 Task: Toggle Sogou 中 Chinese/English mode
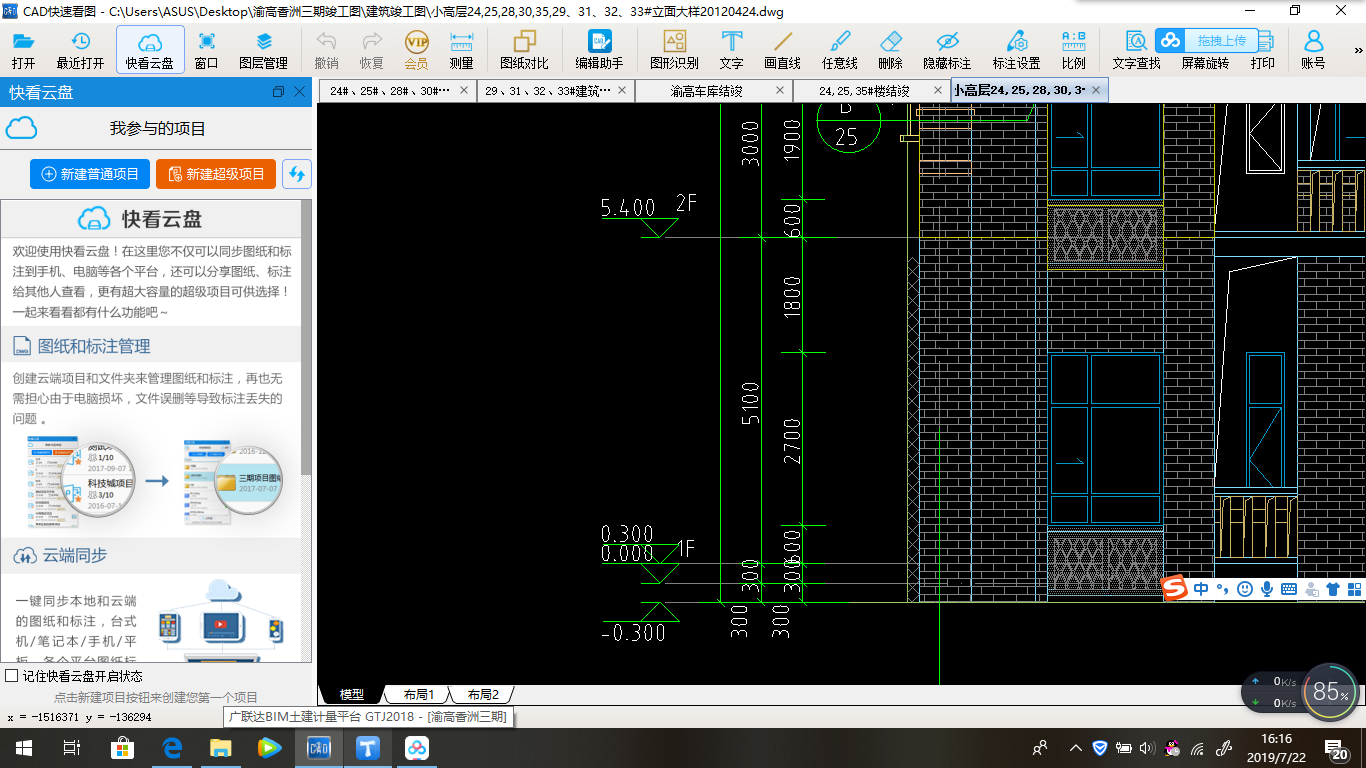(1201, 589)
